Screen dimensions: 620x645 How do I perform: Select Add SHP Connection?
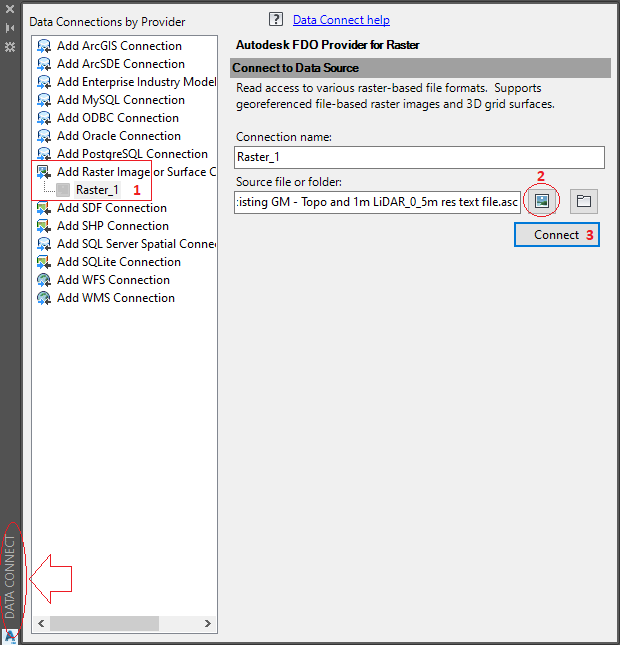click(113, 226)
